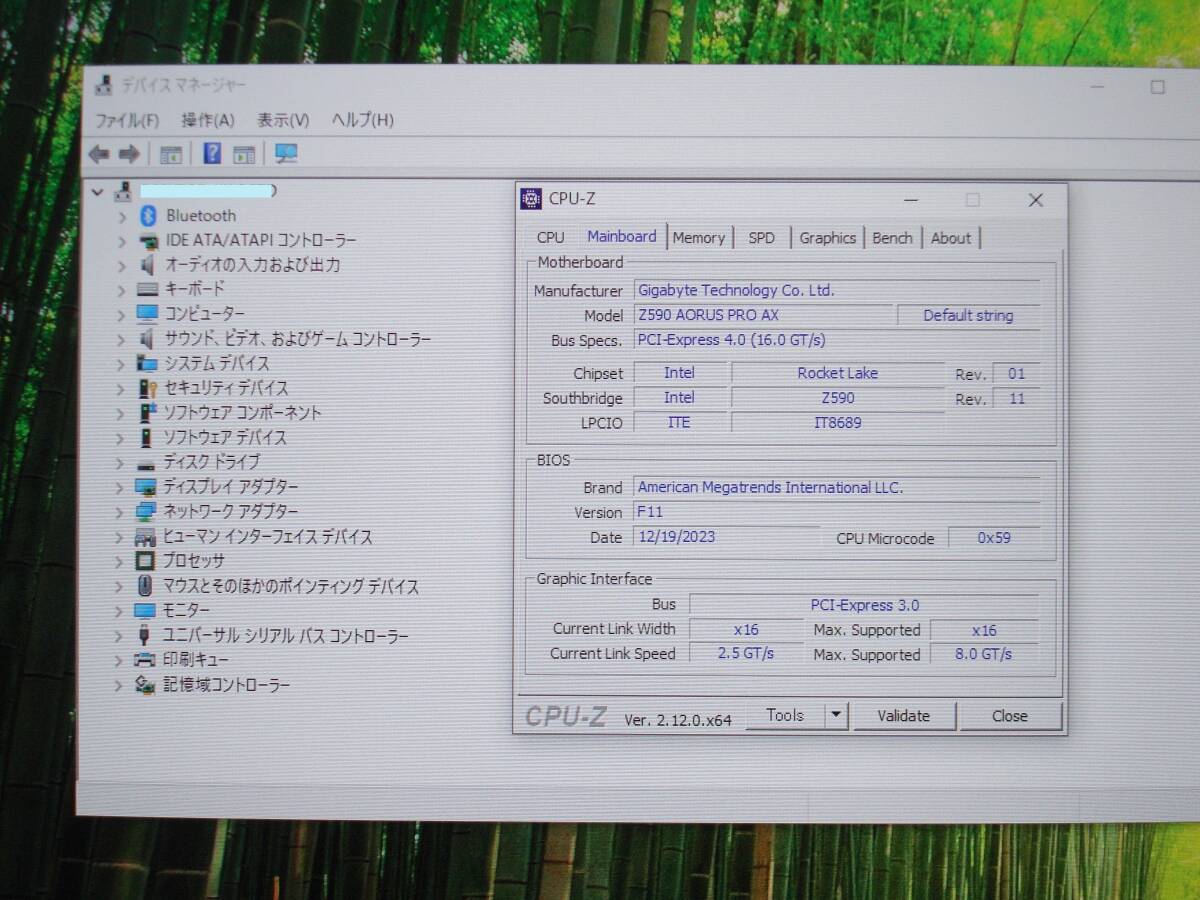Open the ヘルプ(H) menu

point(363,120)
